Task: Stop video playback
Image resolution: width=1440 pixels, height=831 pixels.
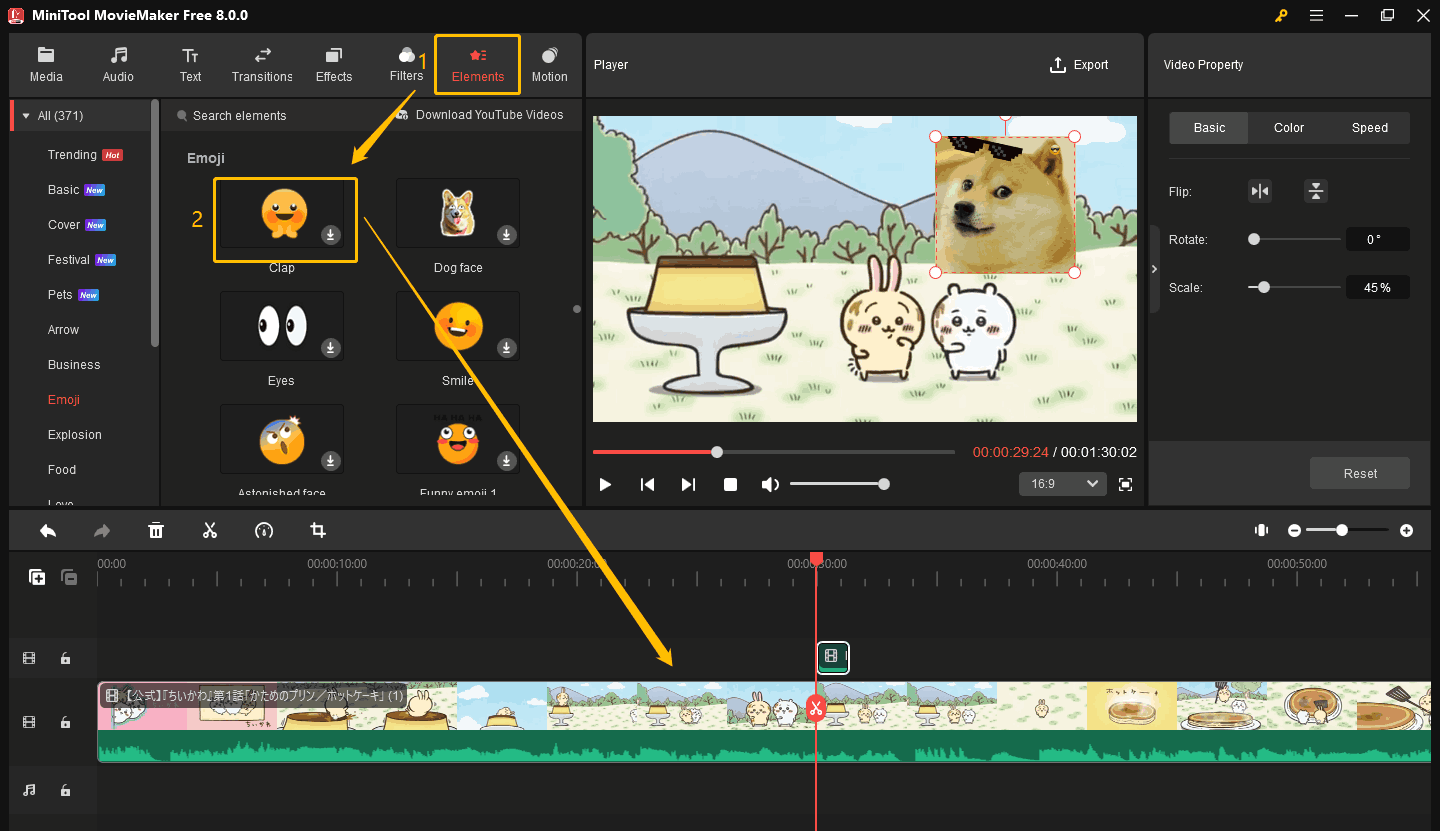Action: pyautogui.click(x=730, y=484)
